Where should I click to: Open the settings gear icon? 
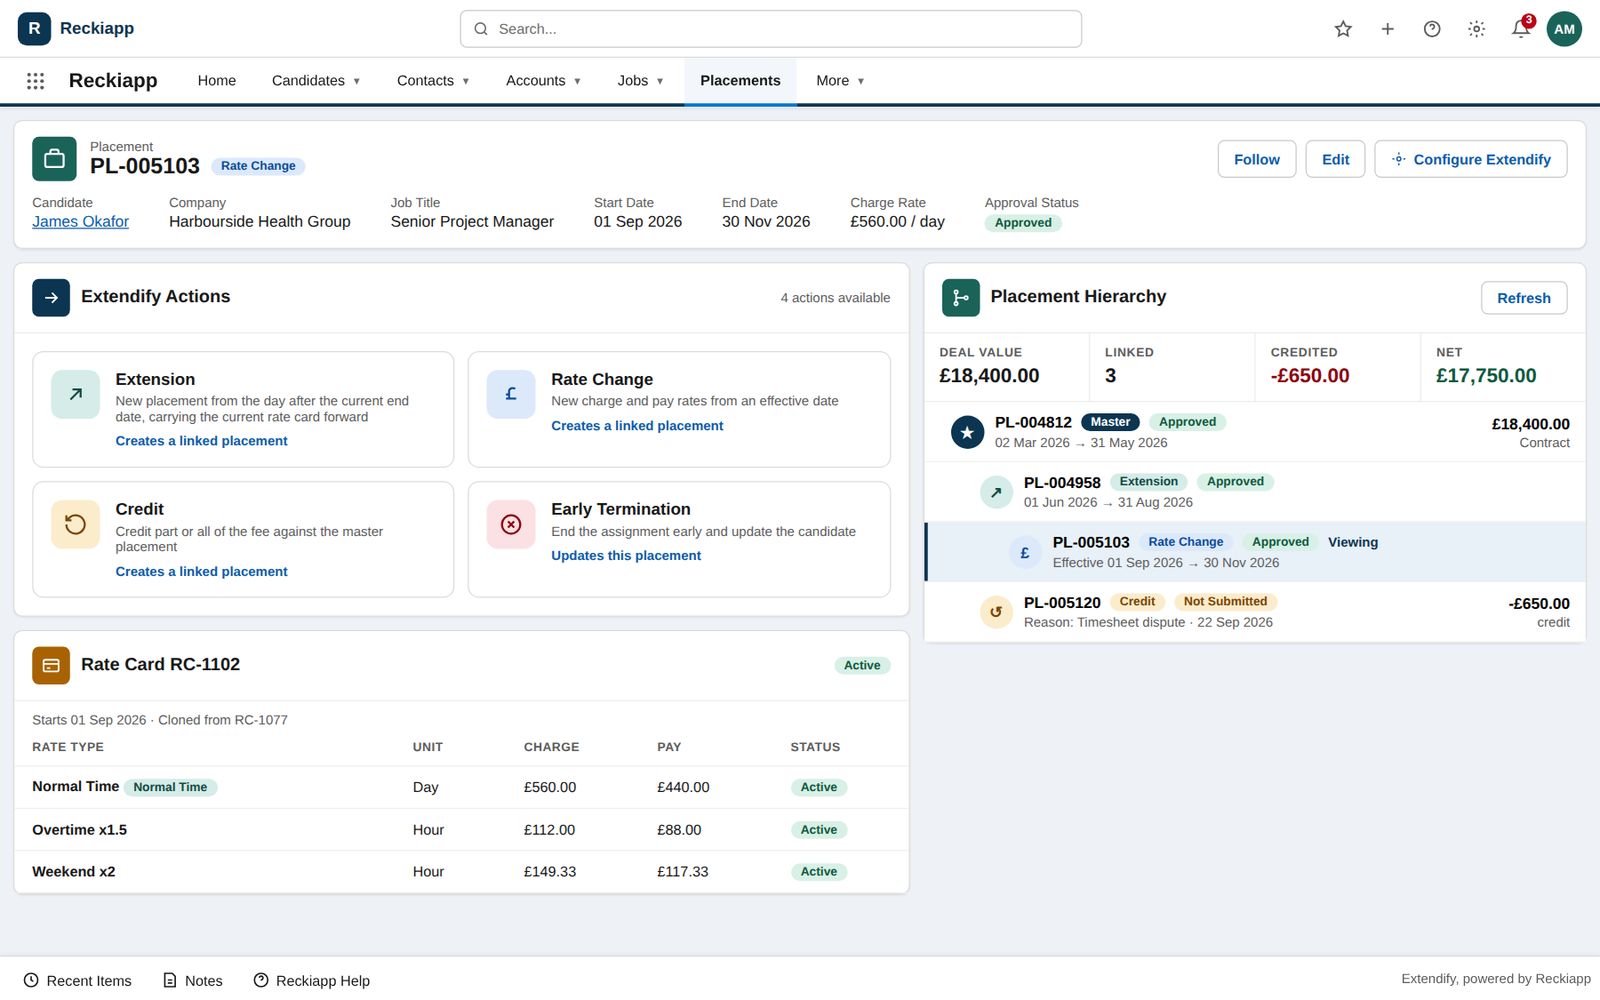pos(1476,29)
